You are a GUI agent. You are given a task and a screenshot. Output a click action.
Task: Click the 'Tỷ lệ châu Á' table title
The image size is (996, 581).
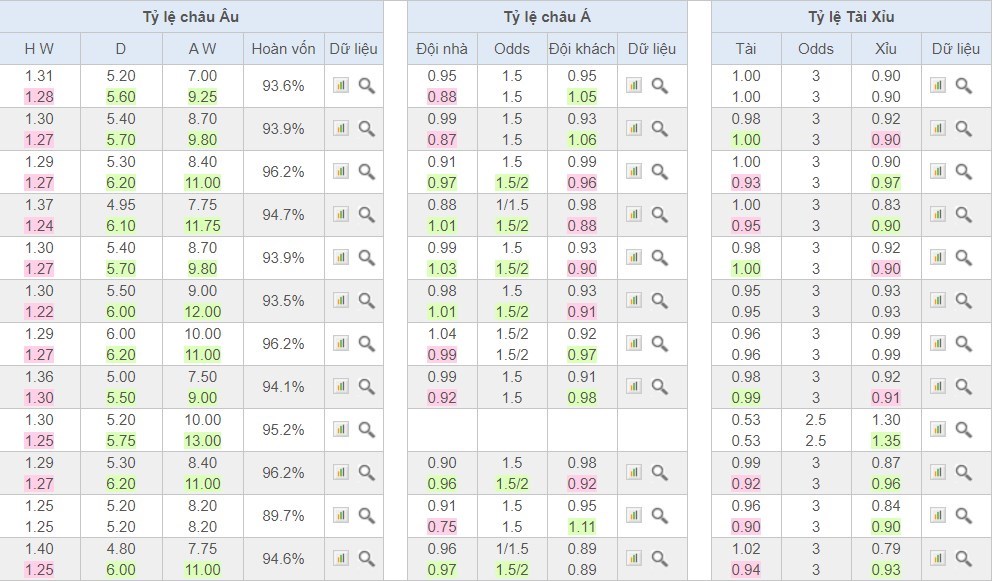[x=547, y=17]
